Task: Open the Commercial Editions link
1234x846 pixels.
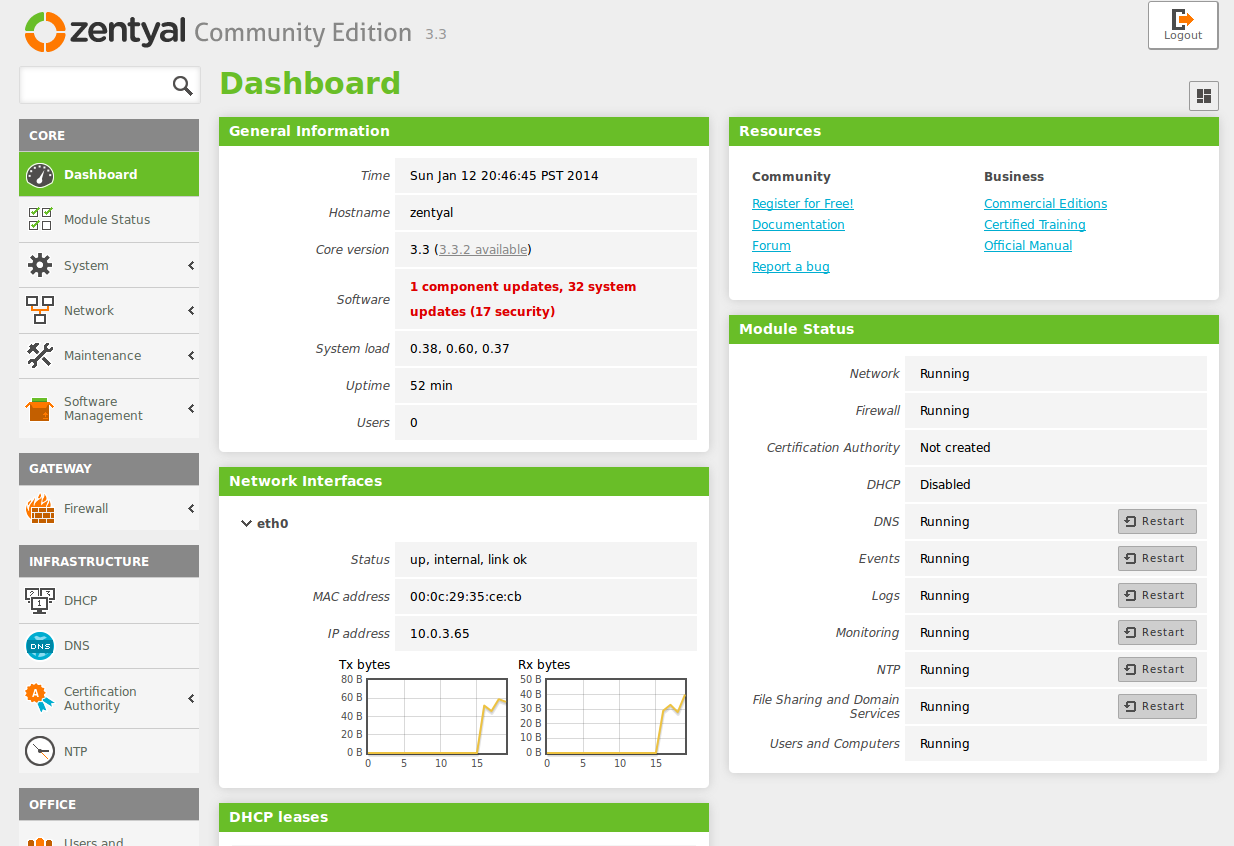Action: 1045,204
